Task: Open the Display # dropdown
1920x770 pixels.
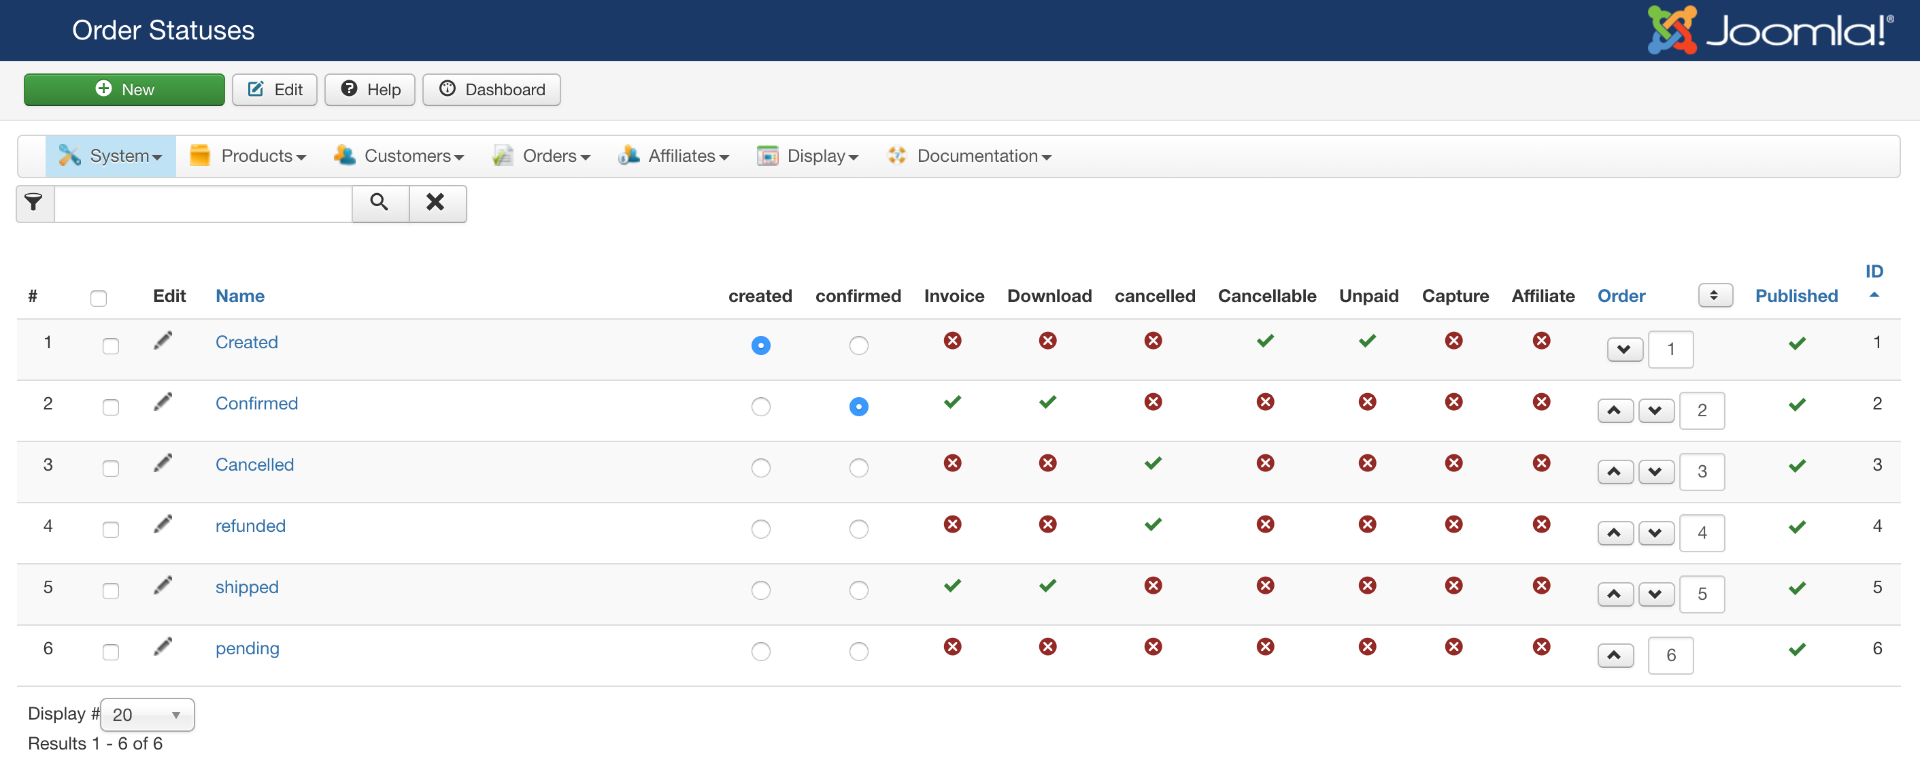Action: point(147,715)
